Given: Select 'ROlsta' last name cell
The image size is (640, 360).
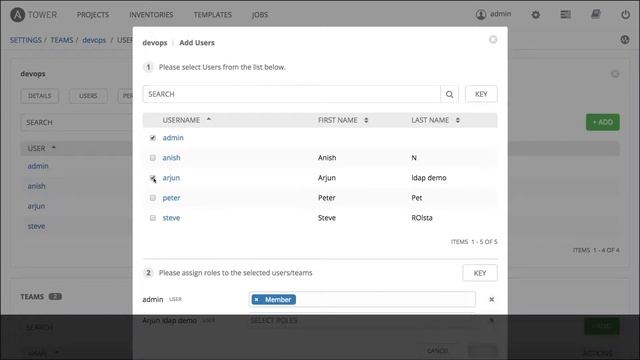Looking at the screenshot, I should [422, 218].
